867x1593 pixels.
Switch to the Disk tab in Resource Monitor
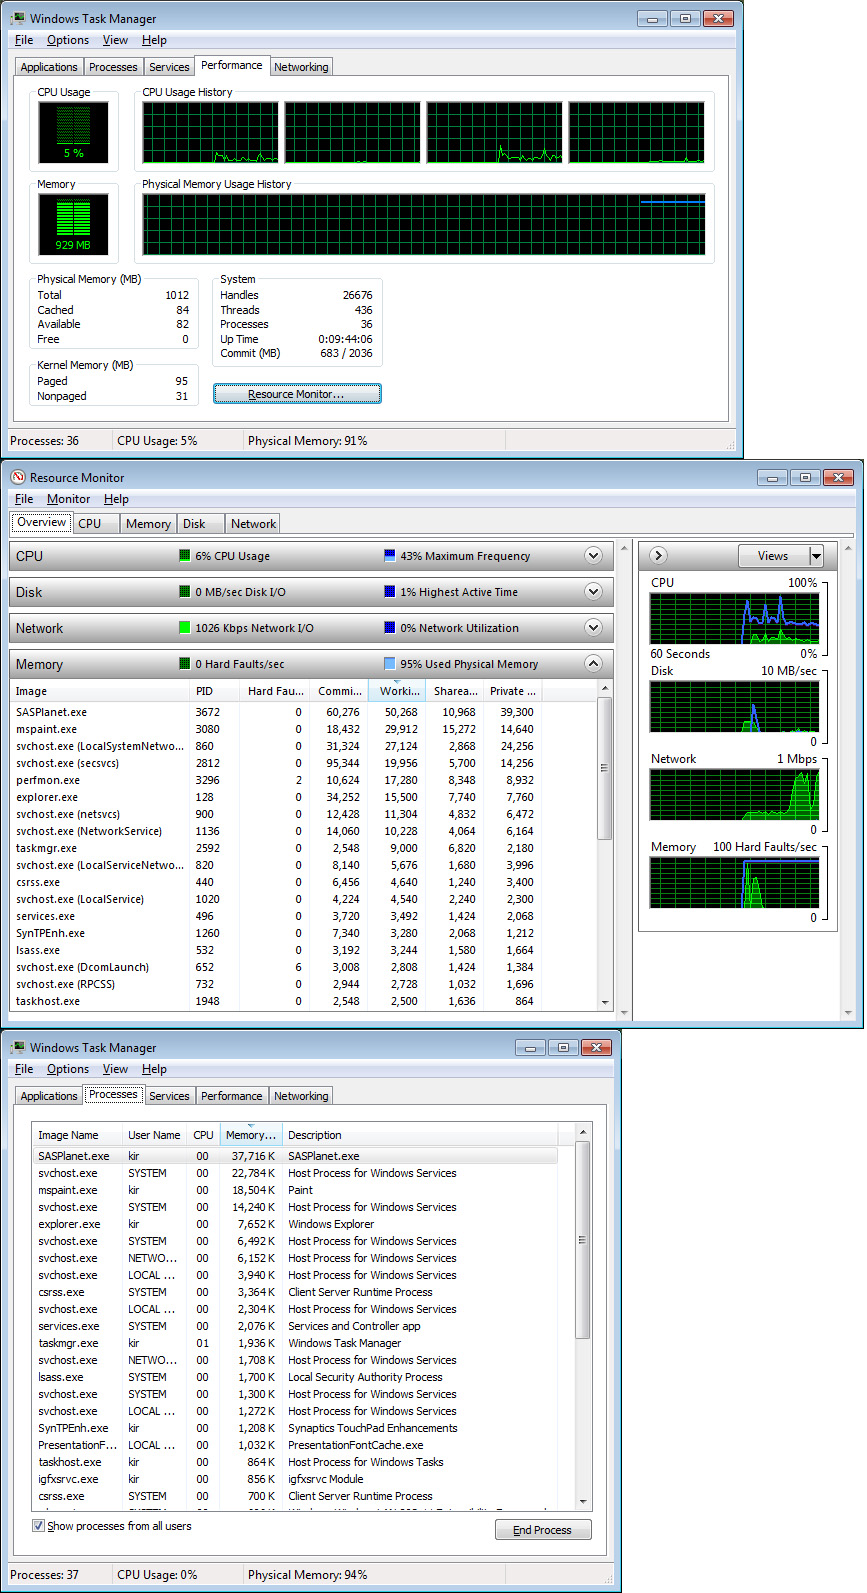[194, 524]
